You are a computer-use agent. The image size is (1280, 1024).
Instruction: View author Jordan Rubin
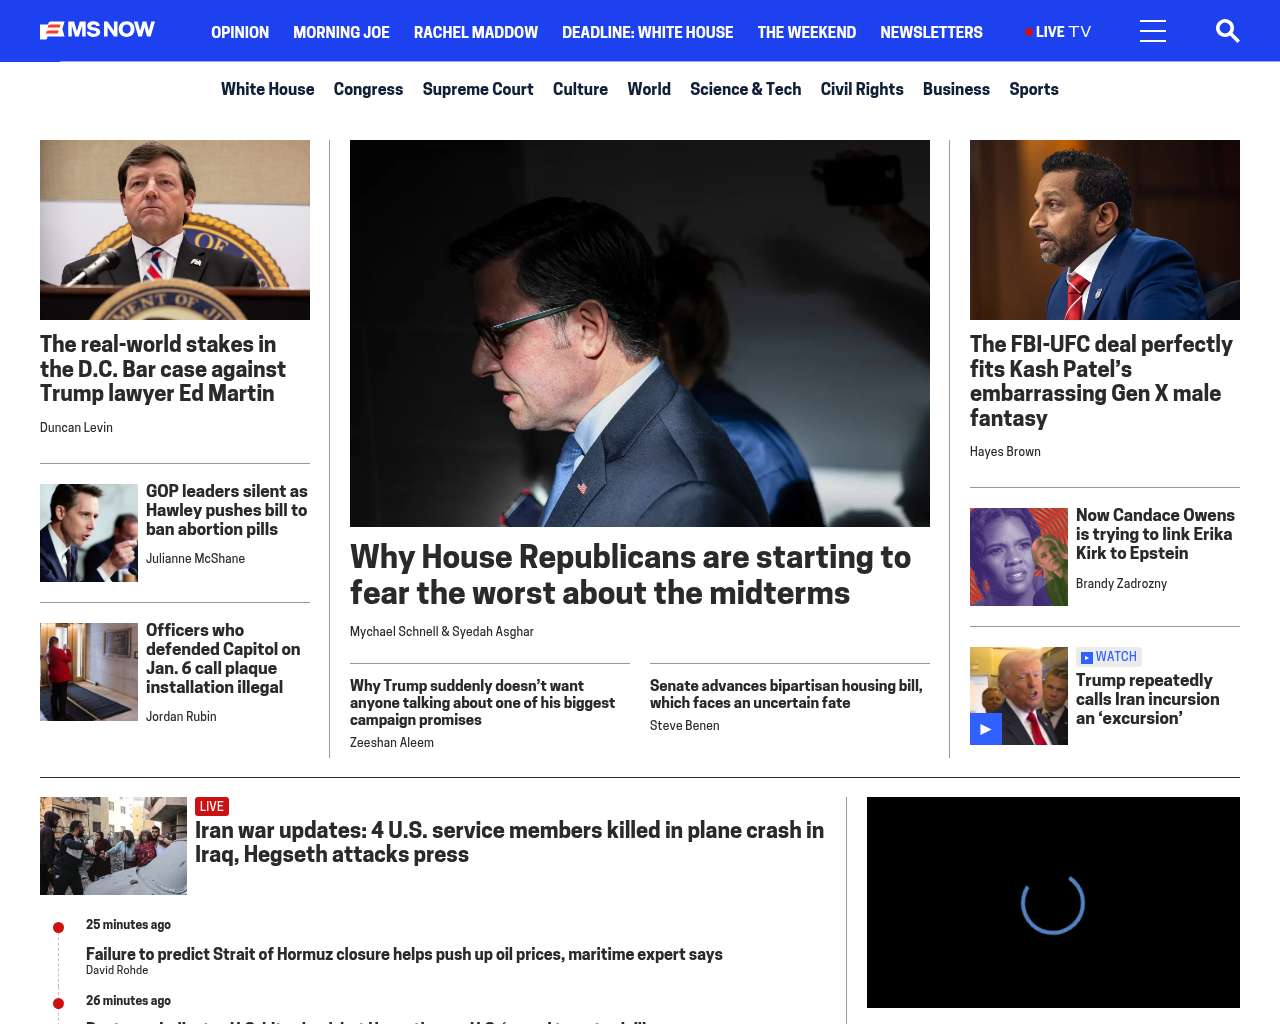[181, 716]
